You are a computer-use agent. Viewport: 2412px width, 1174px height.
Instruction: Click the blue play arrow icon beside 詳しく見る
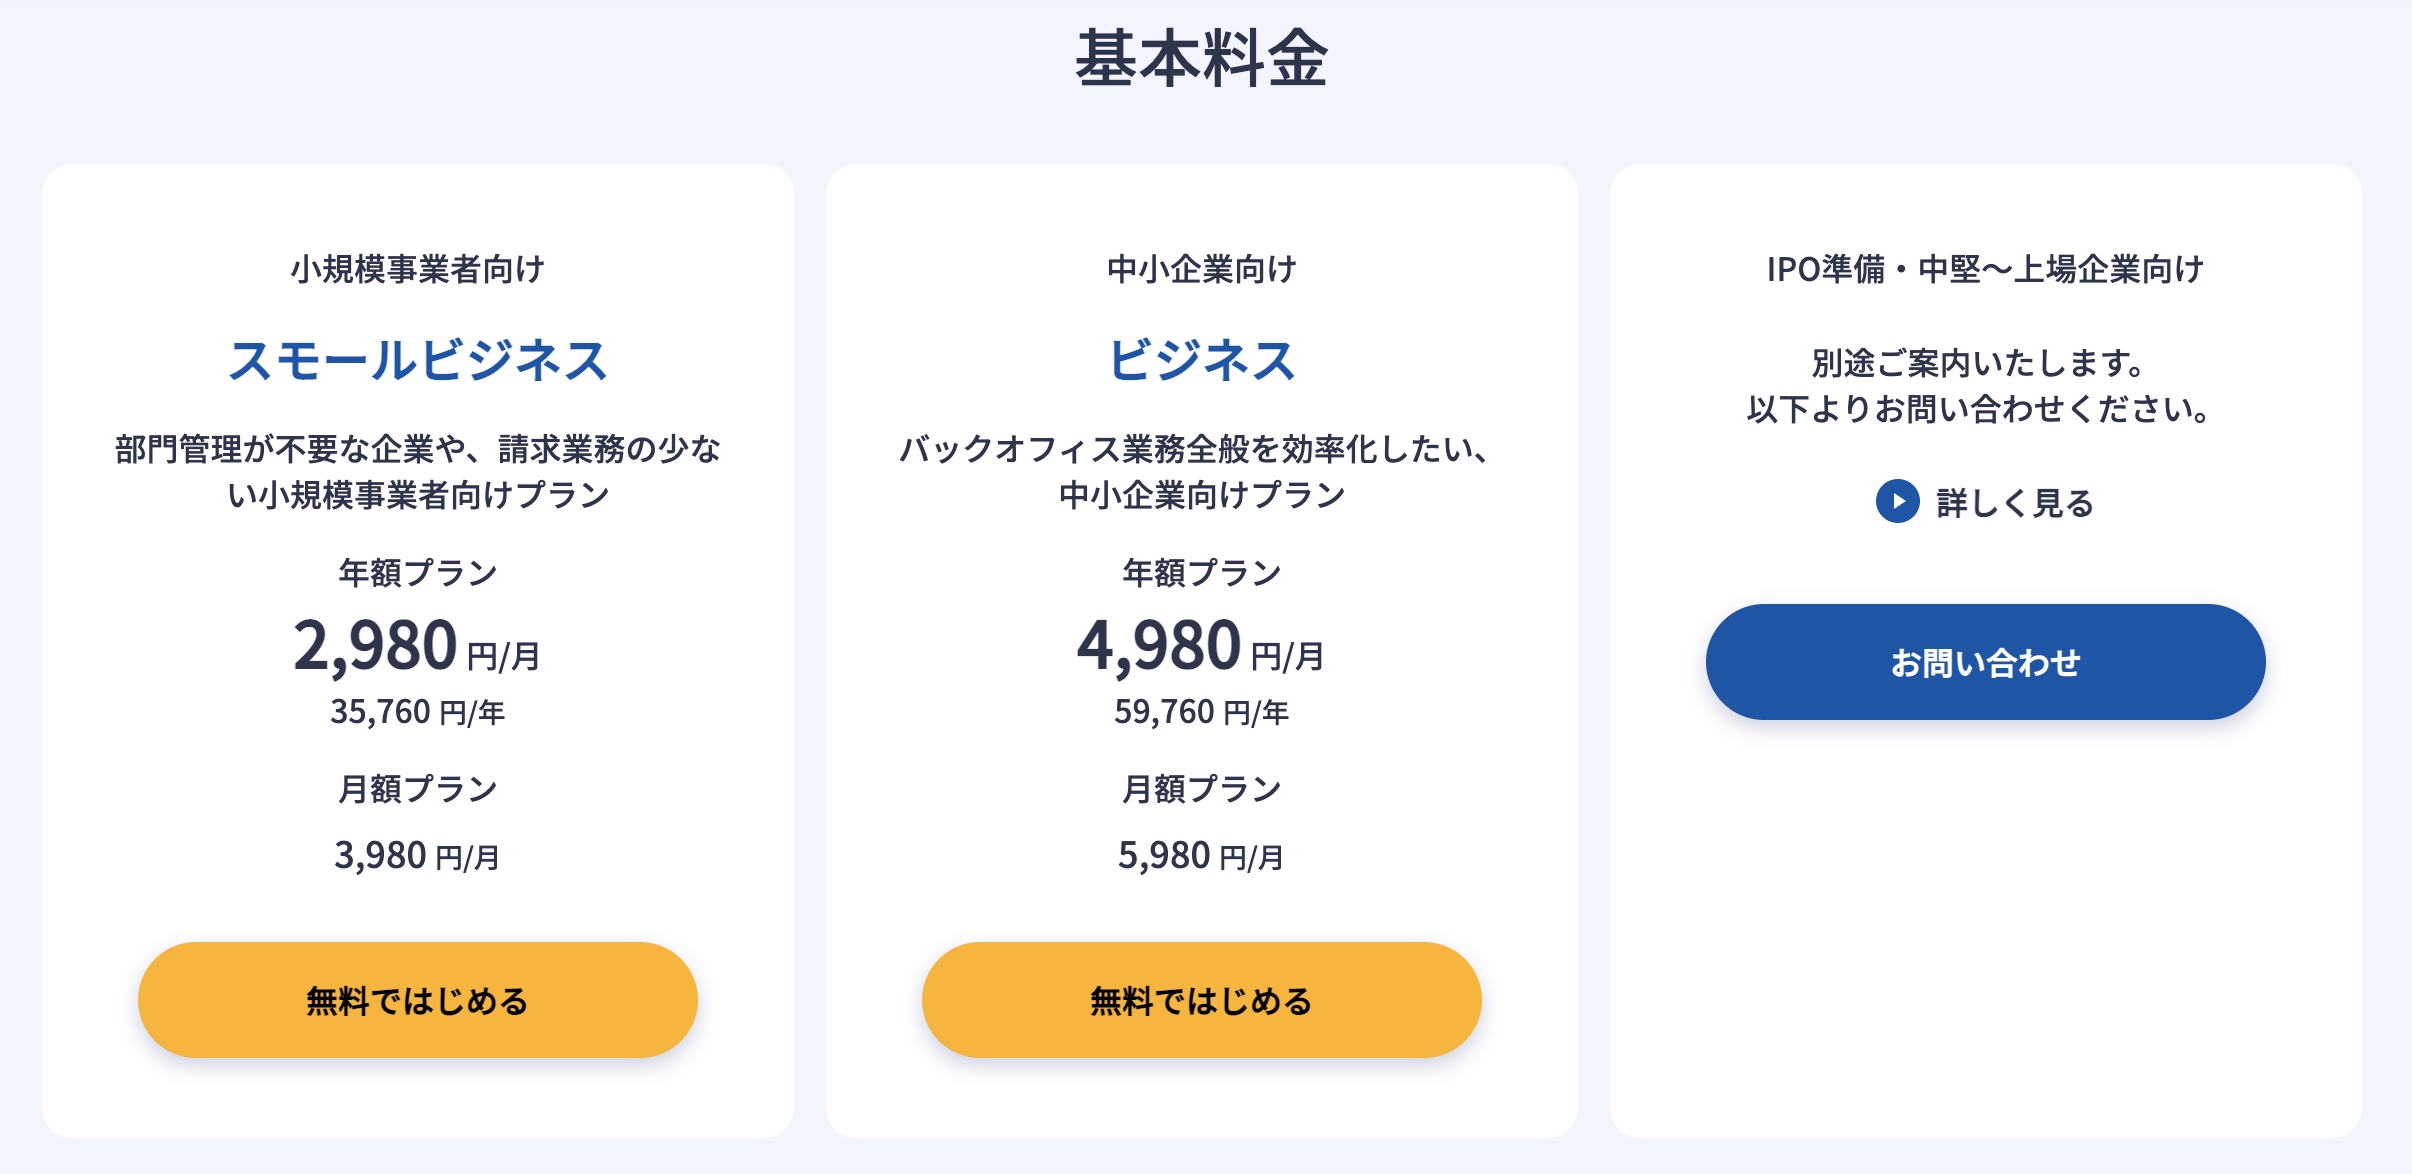tap(1897, 502)
